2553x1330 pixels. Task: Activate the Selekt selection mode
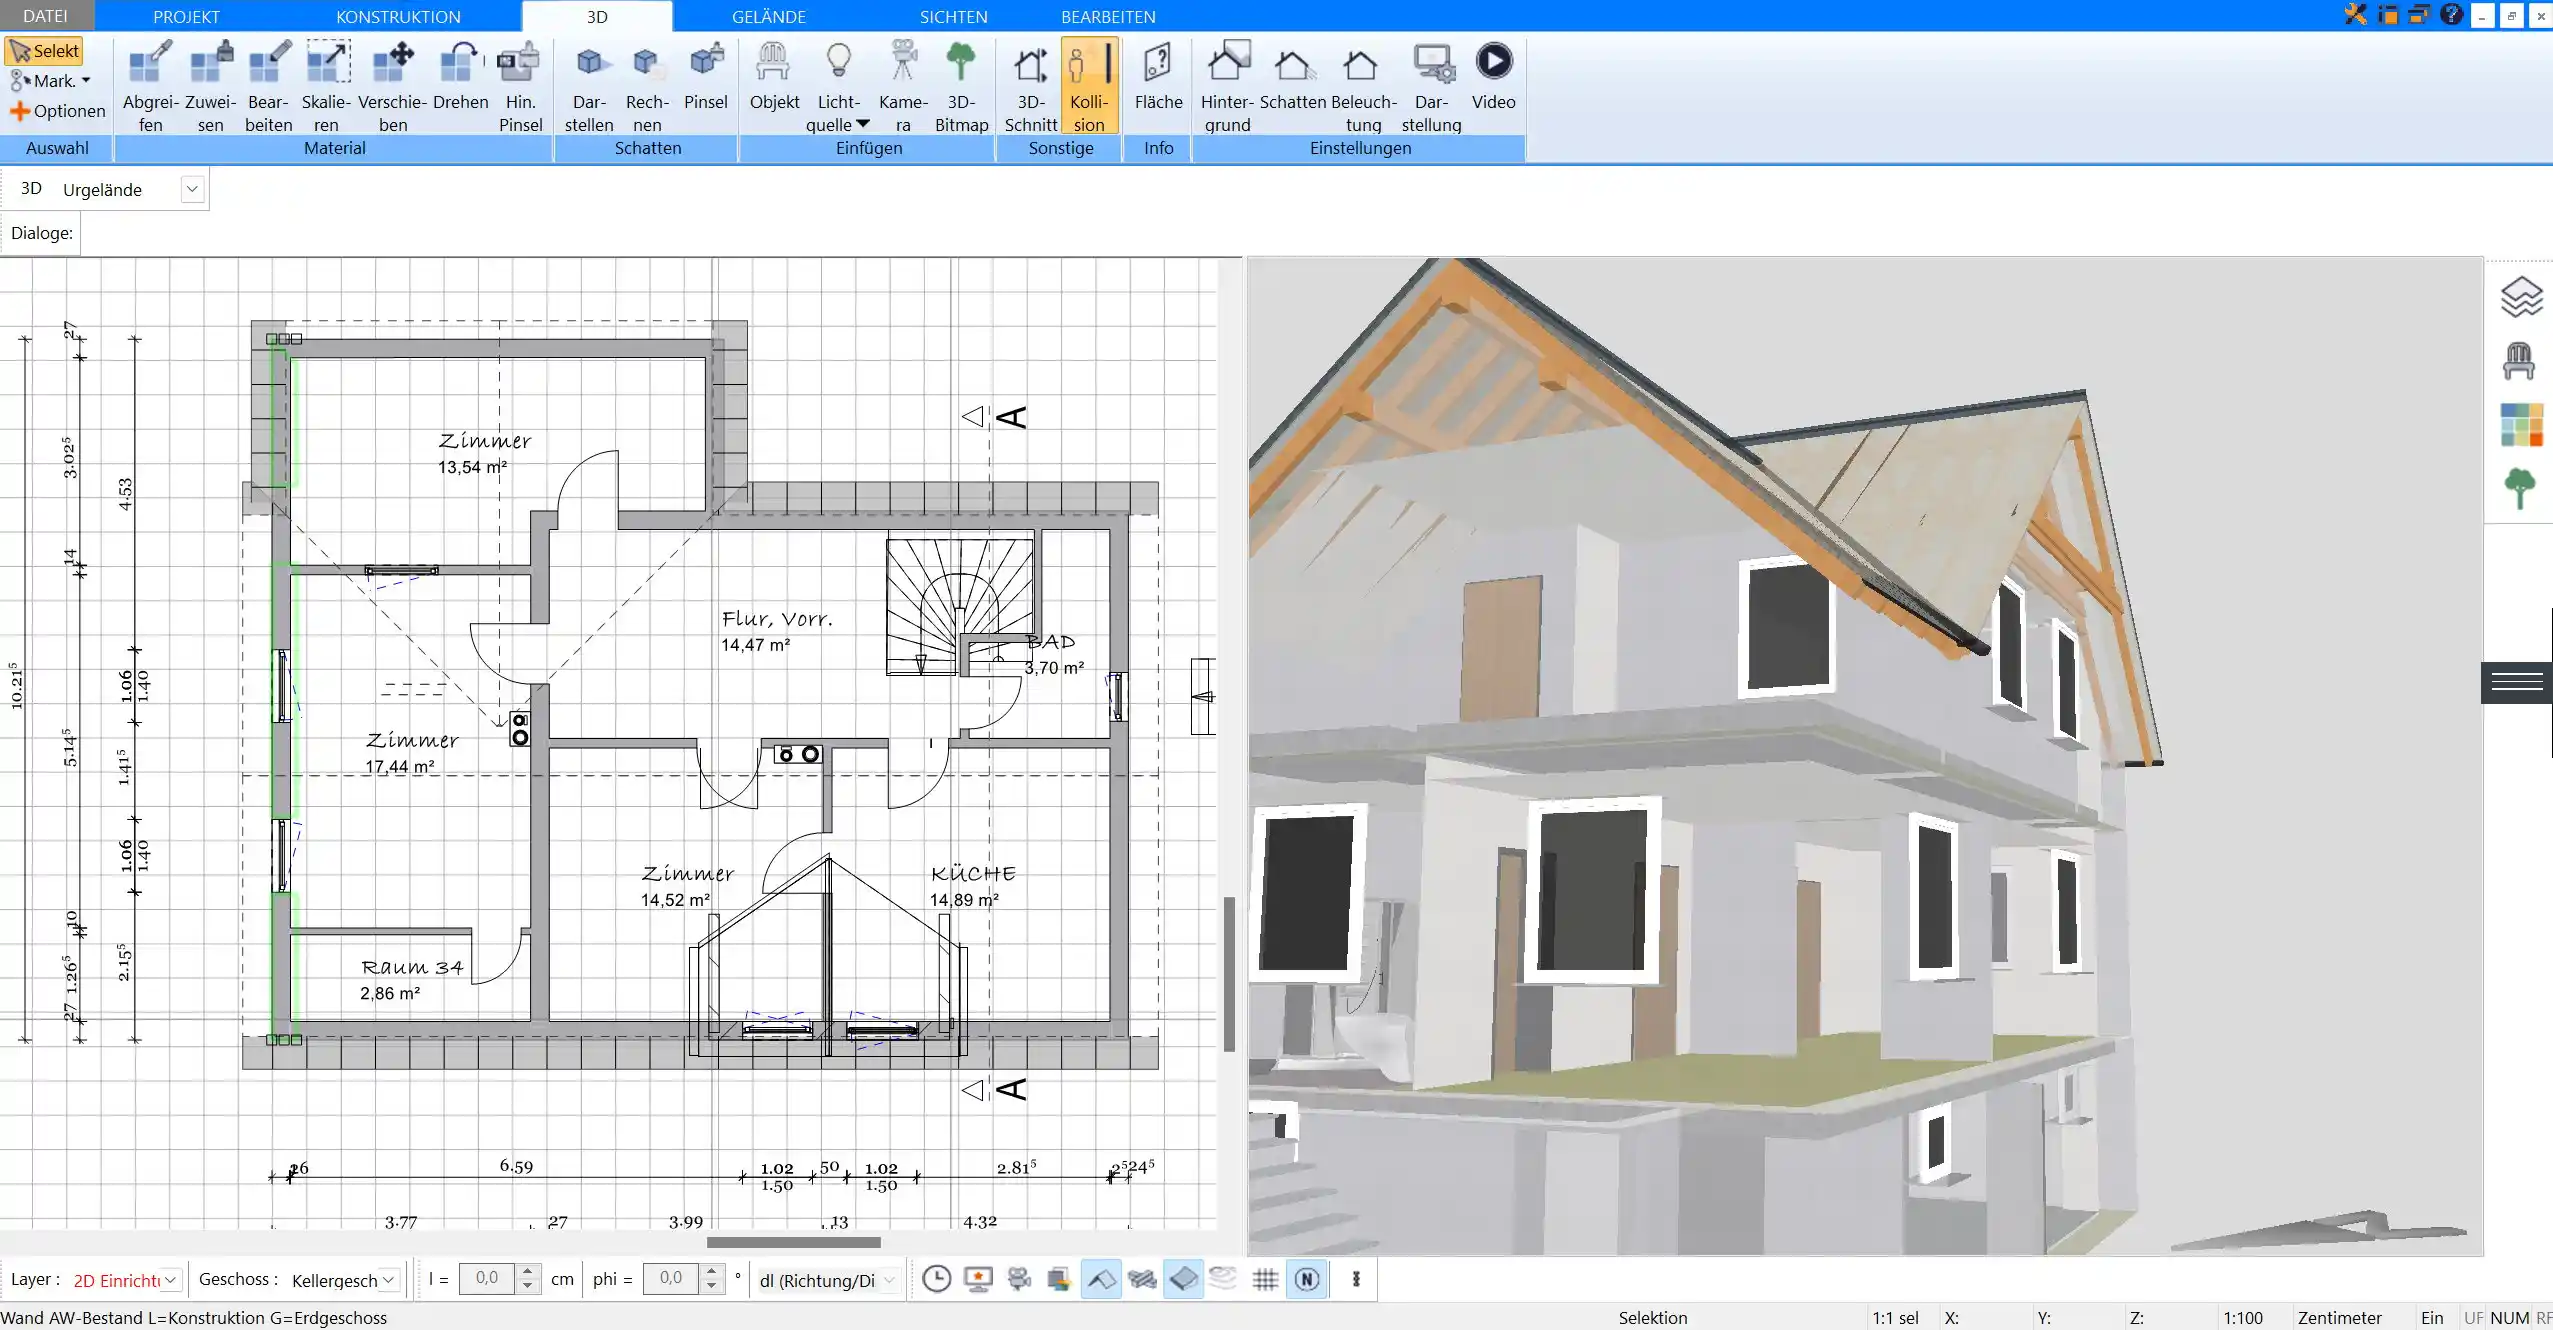pyautogui.click(x=44, y=51)
